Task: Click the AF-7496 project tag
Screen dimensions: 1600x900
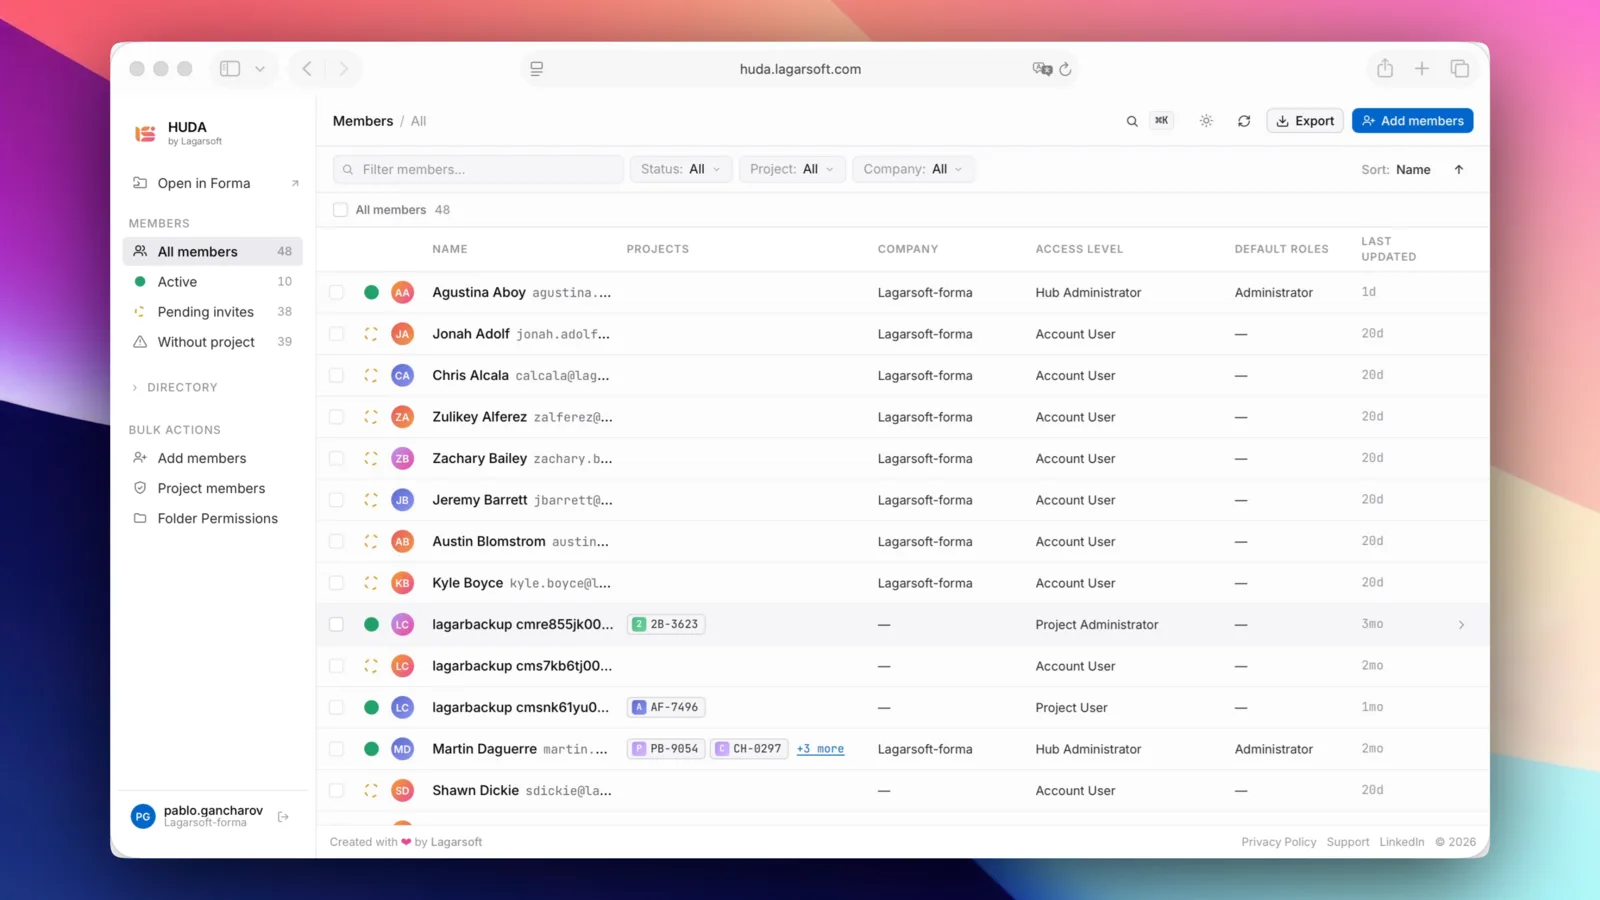Action: 666,708
